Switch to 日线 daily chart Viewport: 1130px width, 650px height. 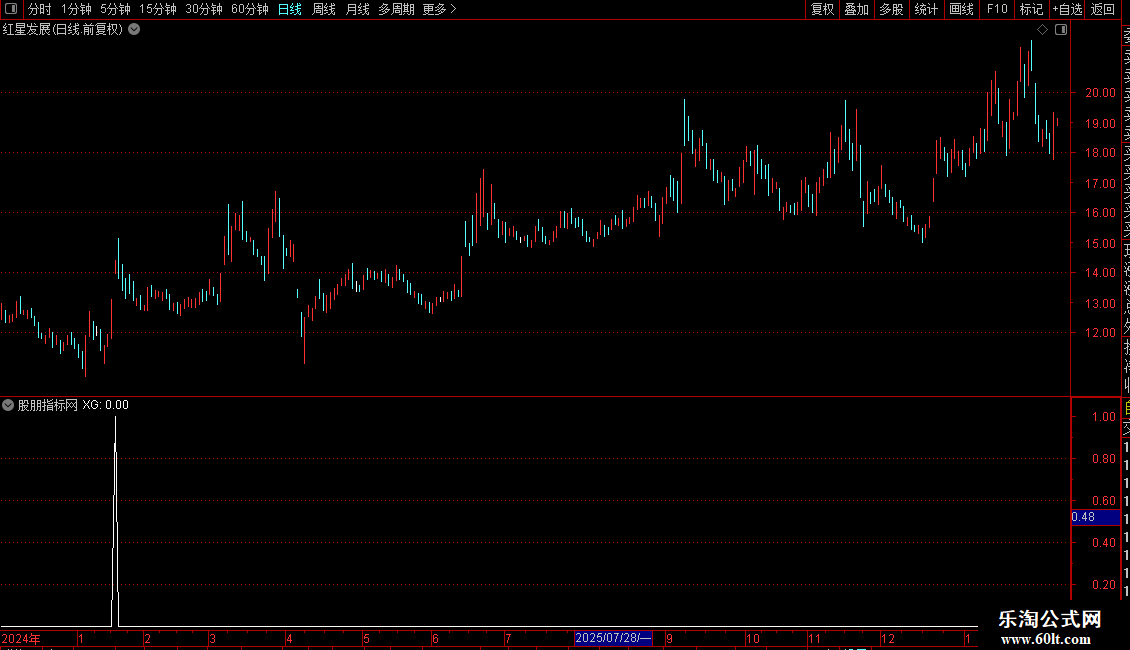[x=290, y=9]
